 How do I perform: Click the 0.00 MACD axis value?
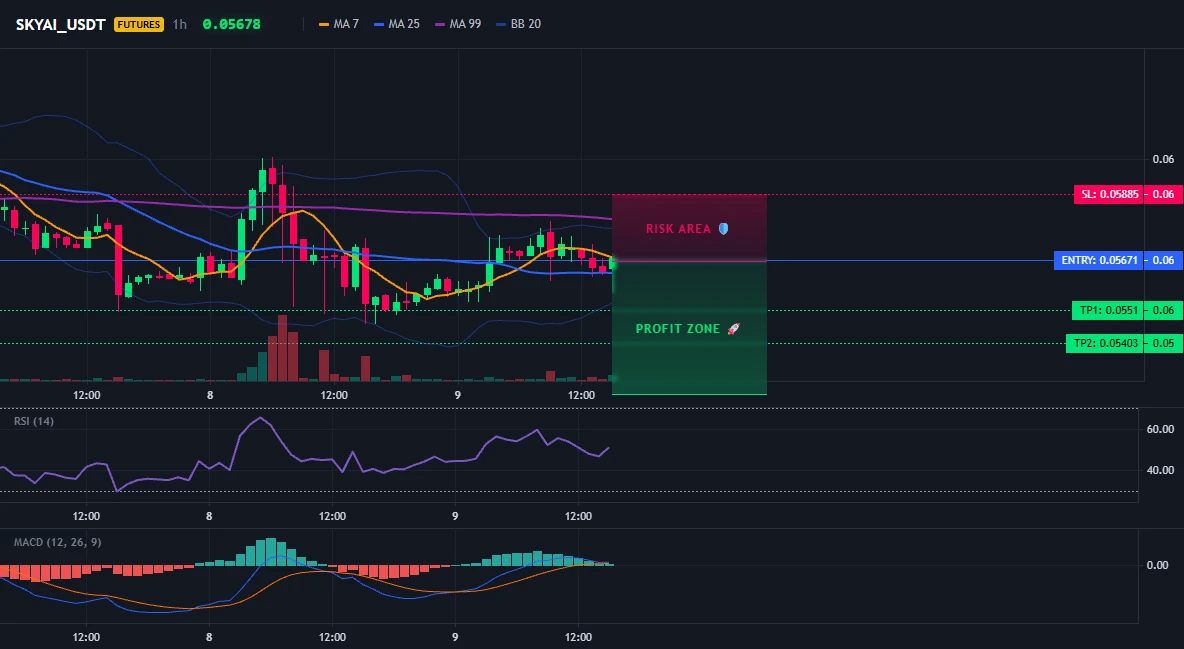point(1158,564)
